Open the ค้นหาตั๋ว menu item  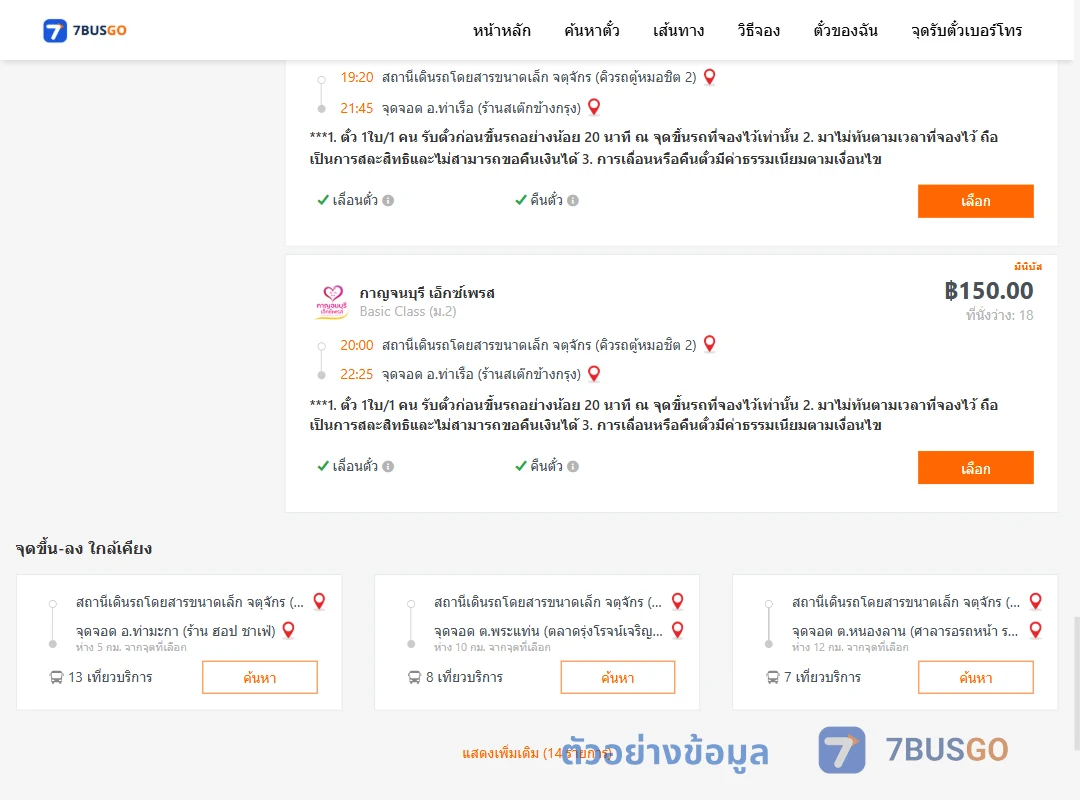592,31
